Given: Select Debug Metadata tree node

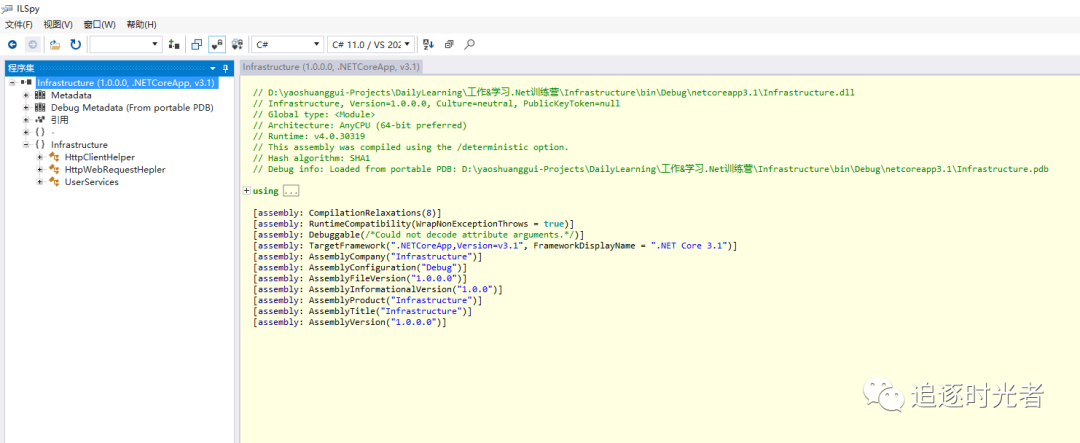Looking at the screenshot, I should point(132,108).
